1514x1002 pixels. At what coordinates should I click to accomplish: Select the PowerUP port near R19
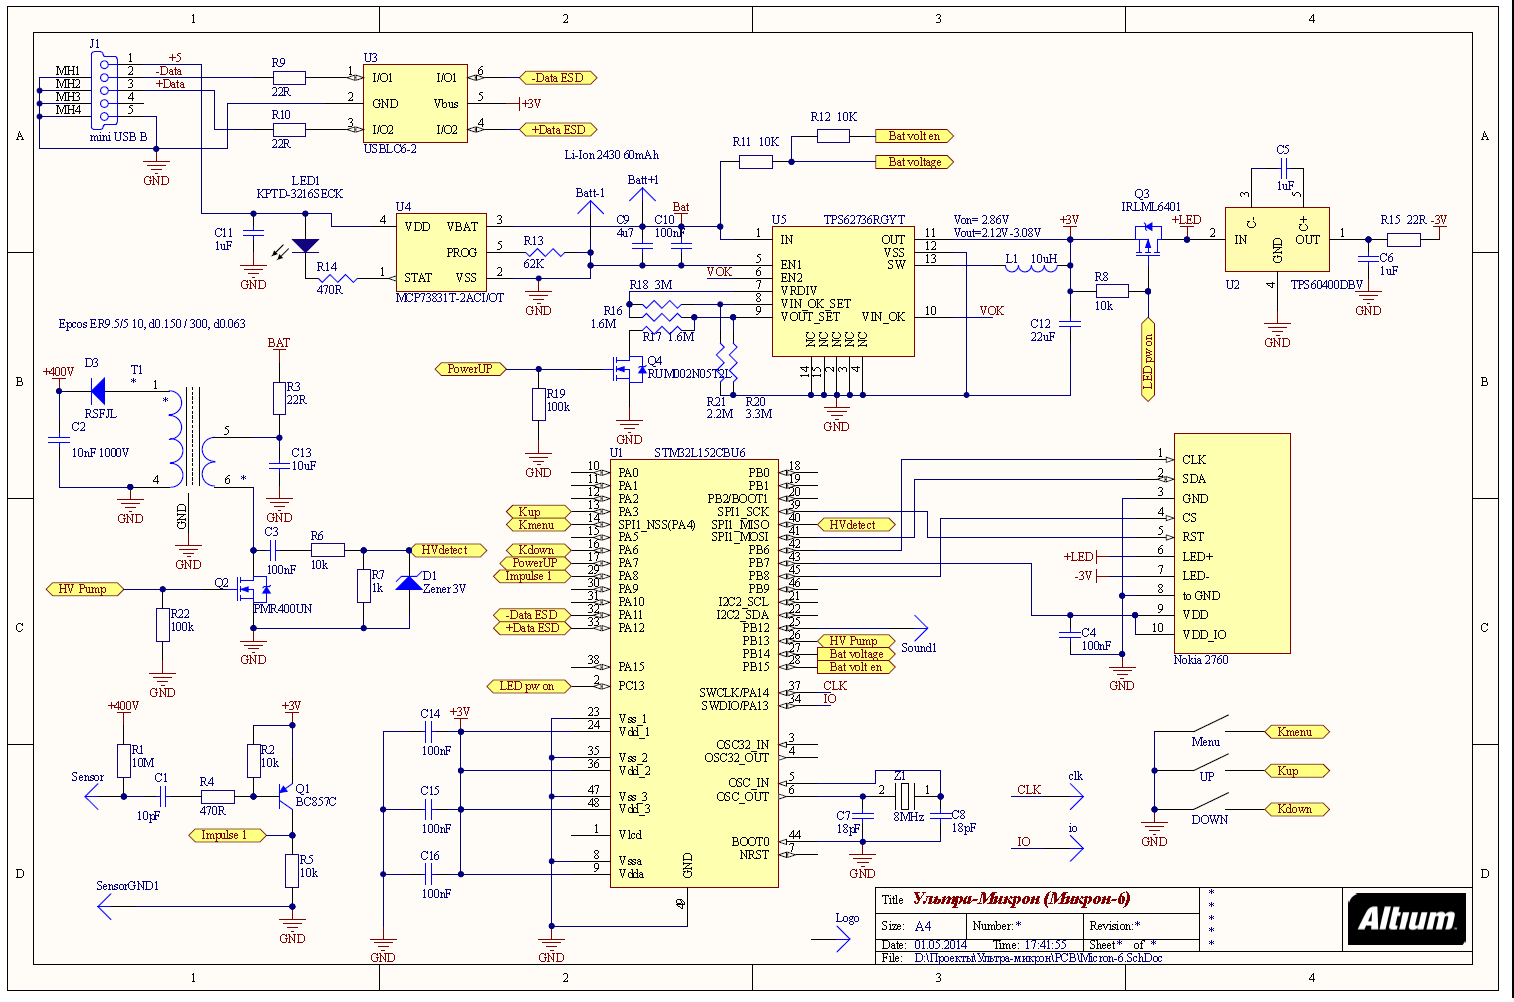[x=470, y=369]
